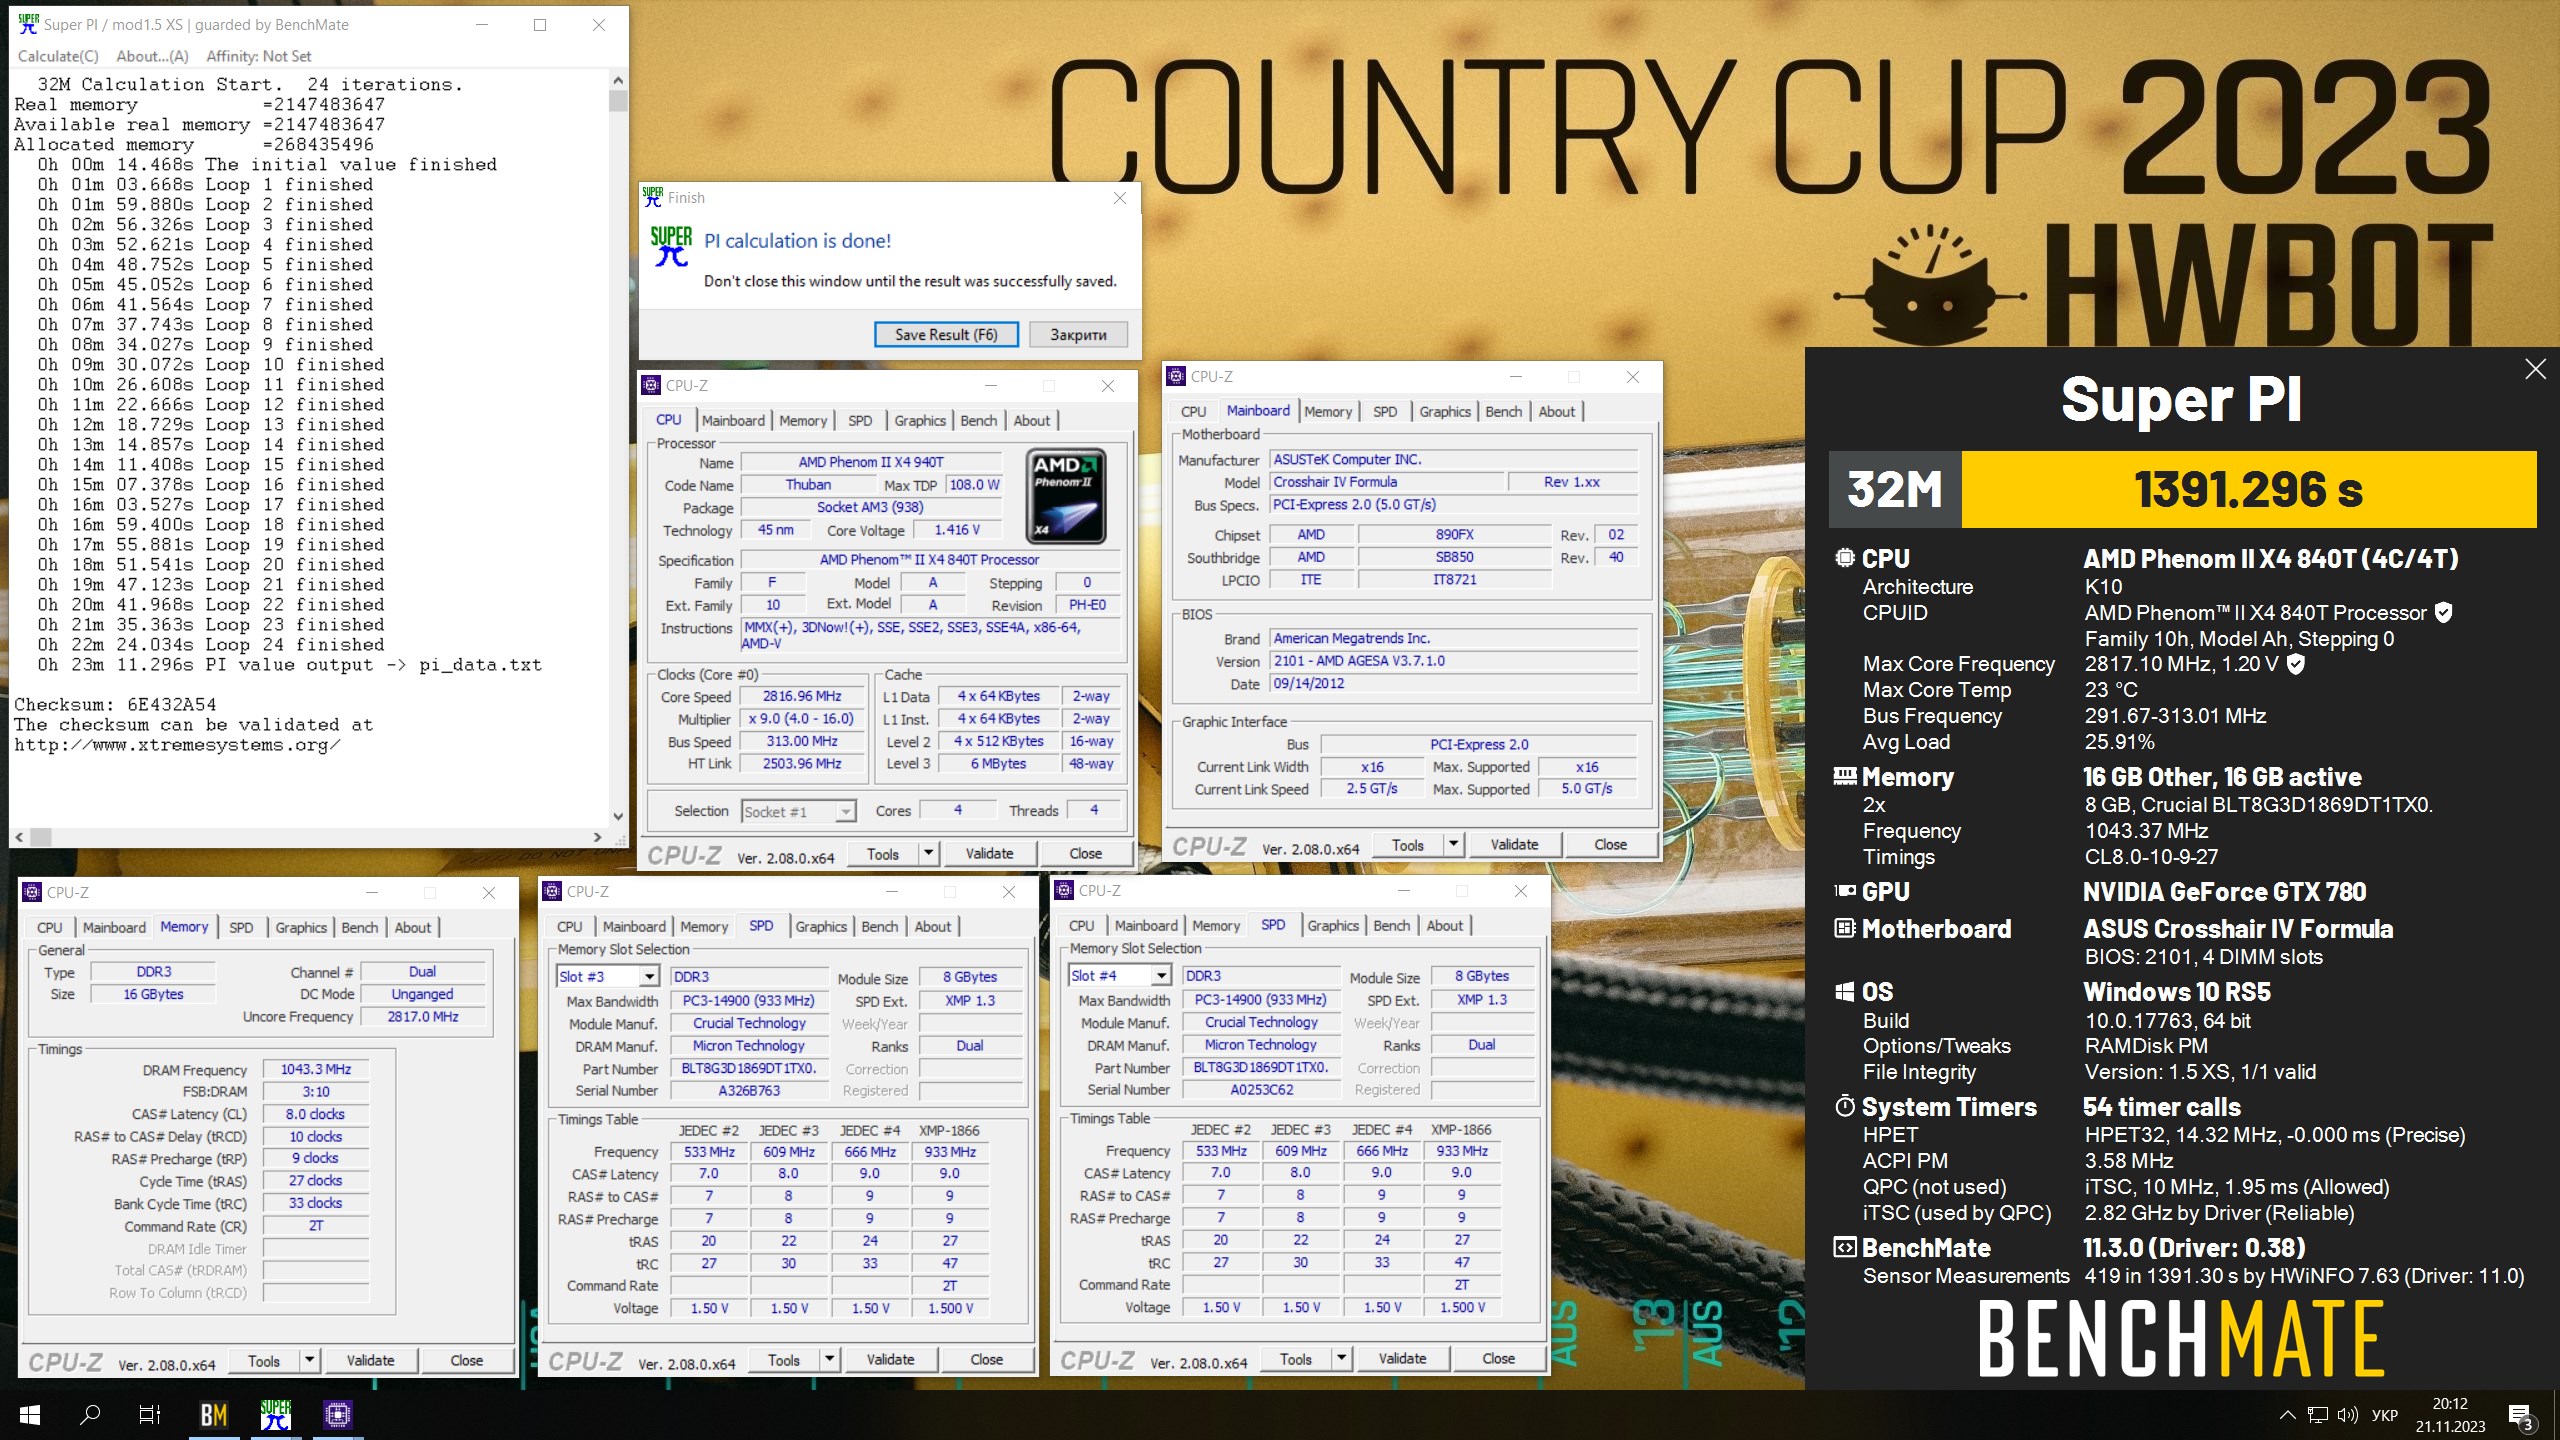
Task: Click the Core Speed value 2816.96 MHz
Action: (801, 696)
